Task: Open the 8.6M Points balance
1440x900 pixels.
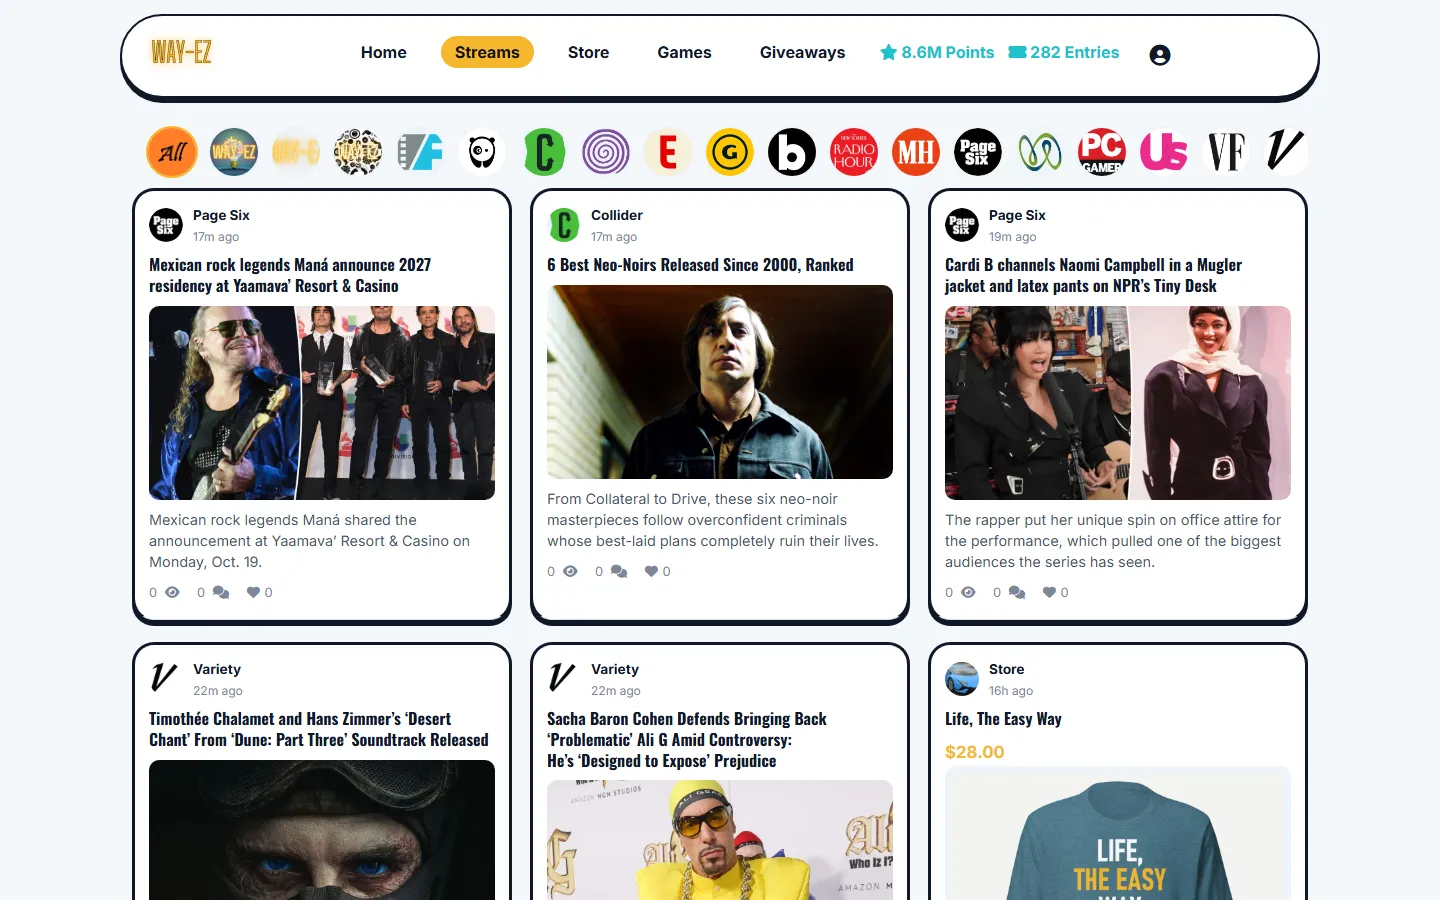Action: coord(937,52)
